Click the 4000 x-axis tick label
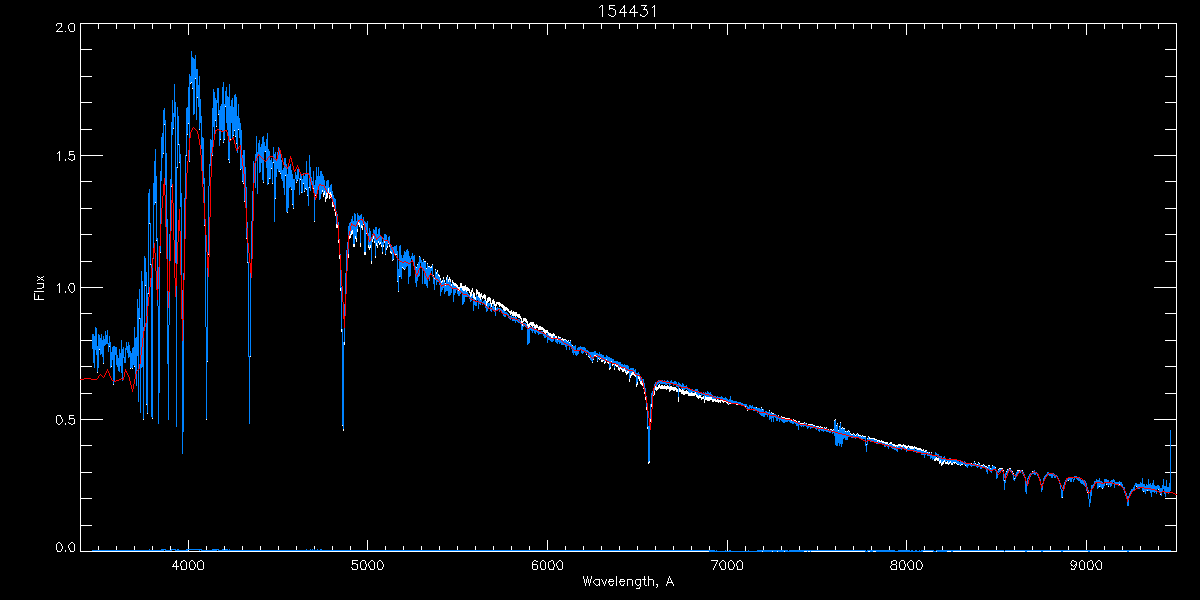Viewport: 1200px width, 600px height. click(188, 563)
